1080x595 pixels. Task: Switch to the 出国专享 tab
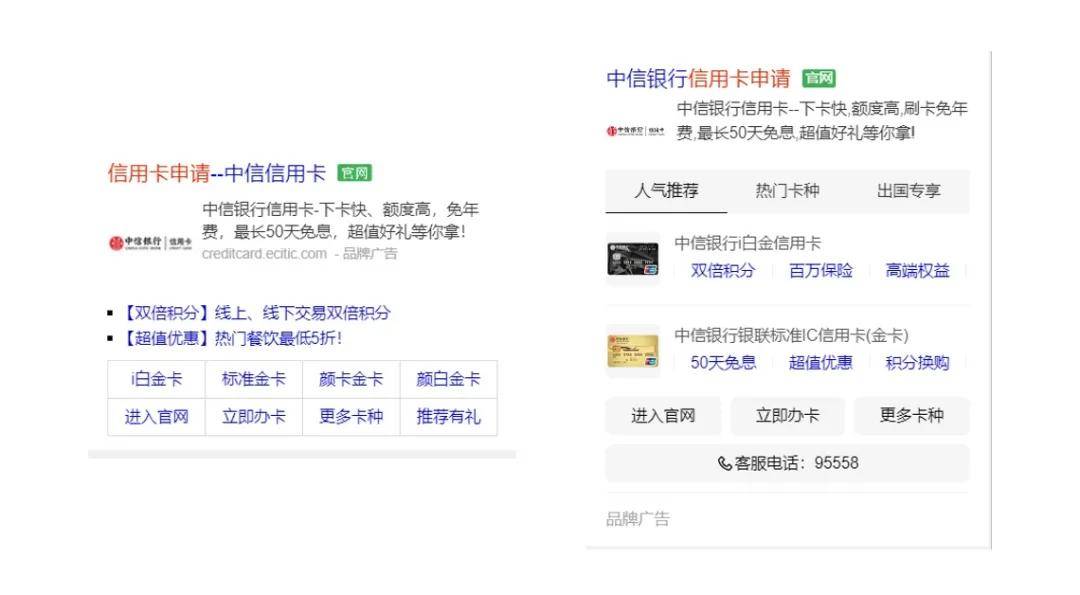[908, 191]
